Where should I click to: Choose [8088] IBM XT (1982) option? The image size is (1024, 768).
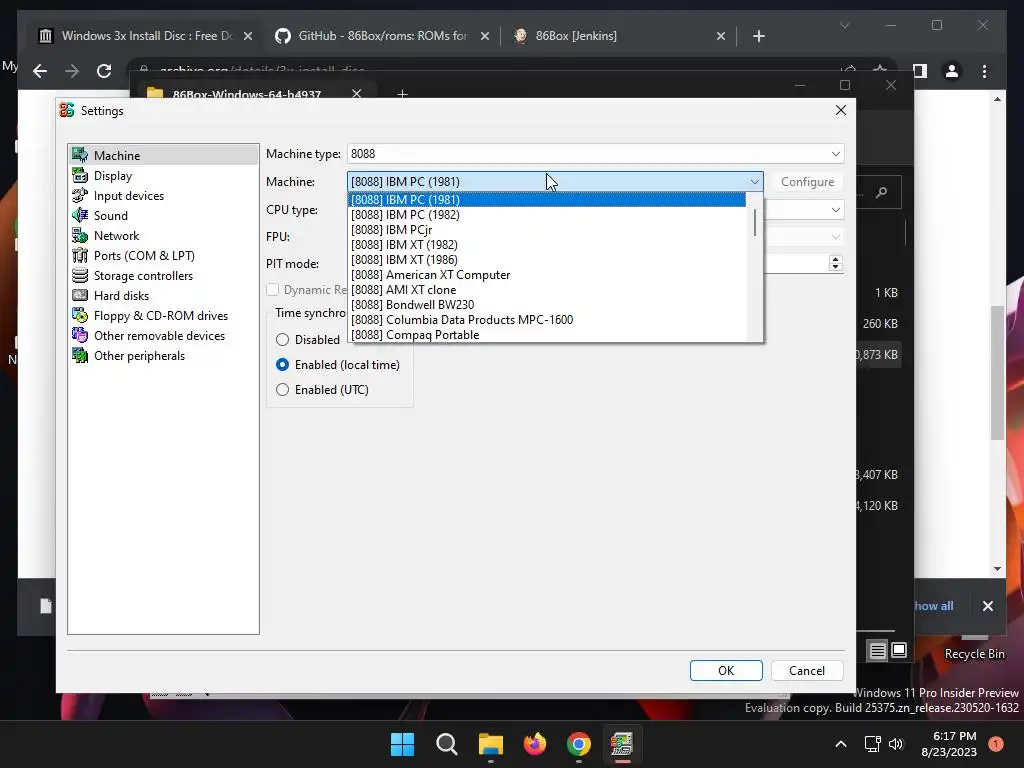click(x=547, y=245)
